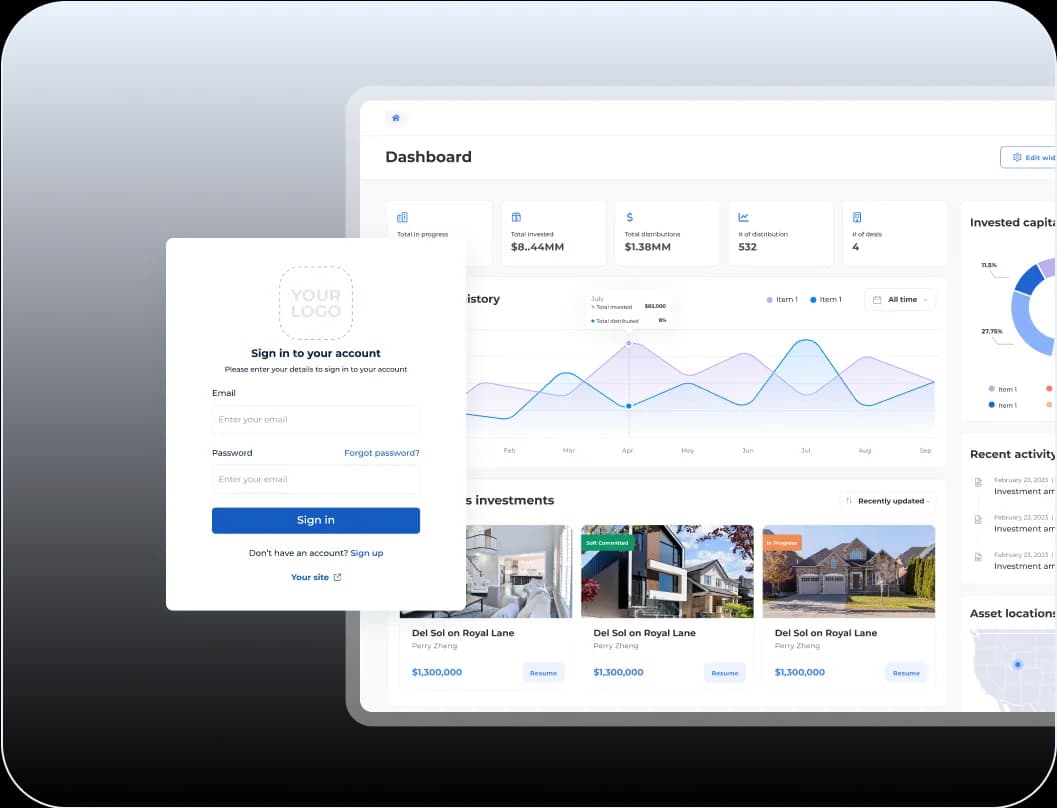This screenshot has width=1057, height=808.
Task: Click the external link icon beside Your site
Action: tap(337, 577)
